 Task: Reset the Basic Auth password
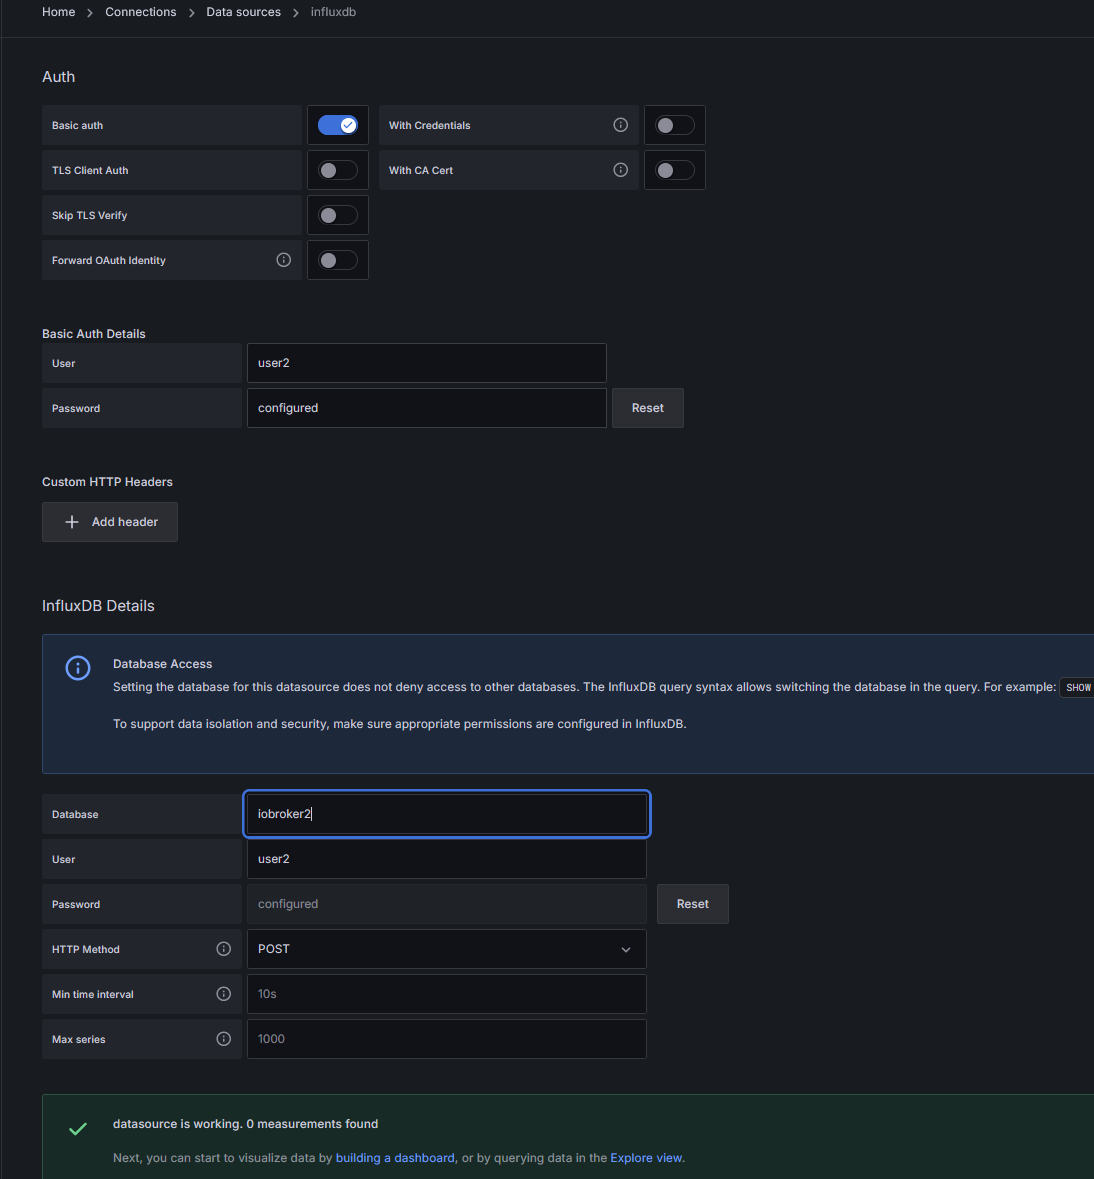[648, 408]
